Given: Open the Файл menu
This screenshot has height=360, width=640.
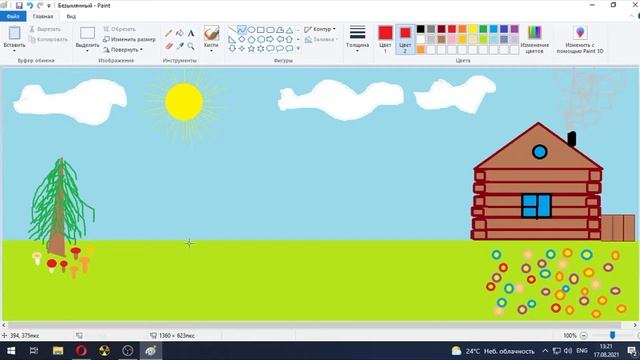Looking at the screenshot, I should tap(13, 16).
